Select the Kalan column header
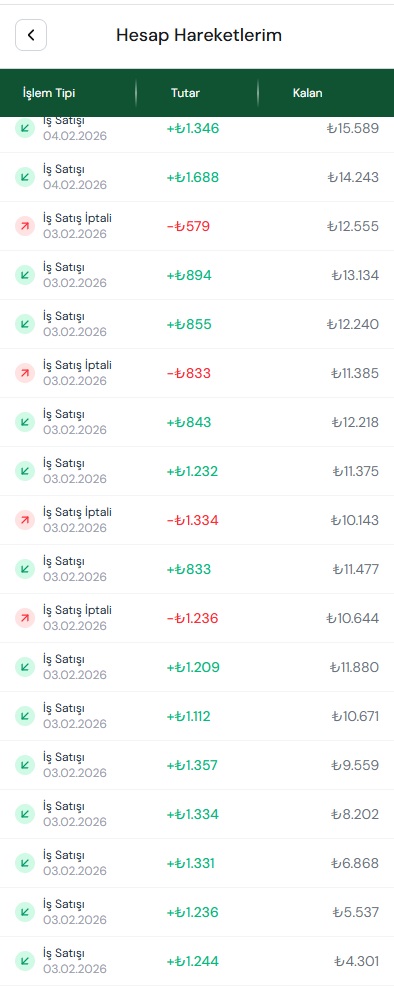 307,93
